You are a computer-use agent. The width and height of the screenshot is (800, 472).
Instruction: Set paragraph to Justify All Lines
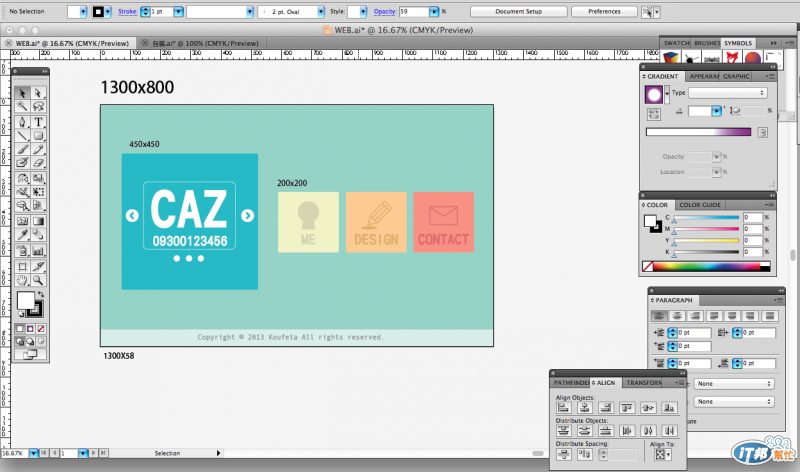coord(770,316)
